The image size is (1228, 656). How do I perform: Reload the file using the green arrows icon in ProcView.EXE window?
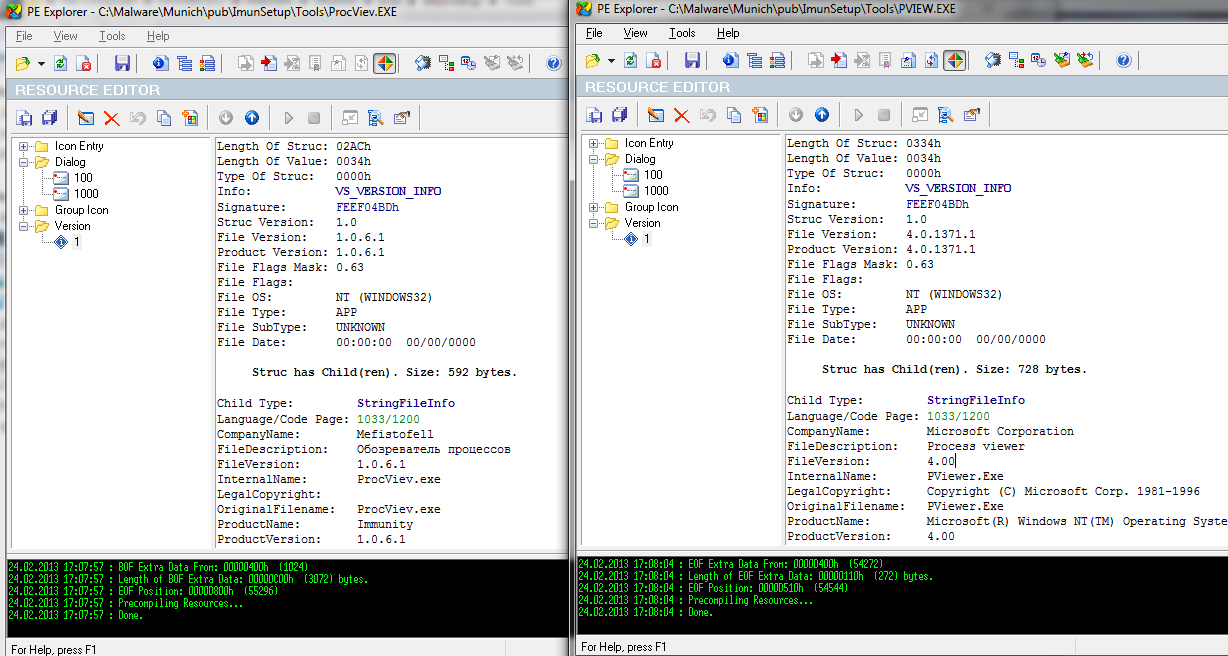[61, 63]
